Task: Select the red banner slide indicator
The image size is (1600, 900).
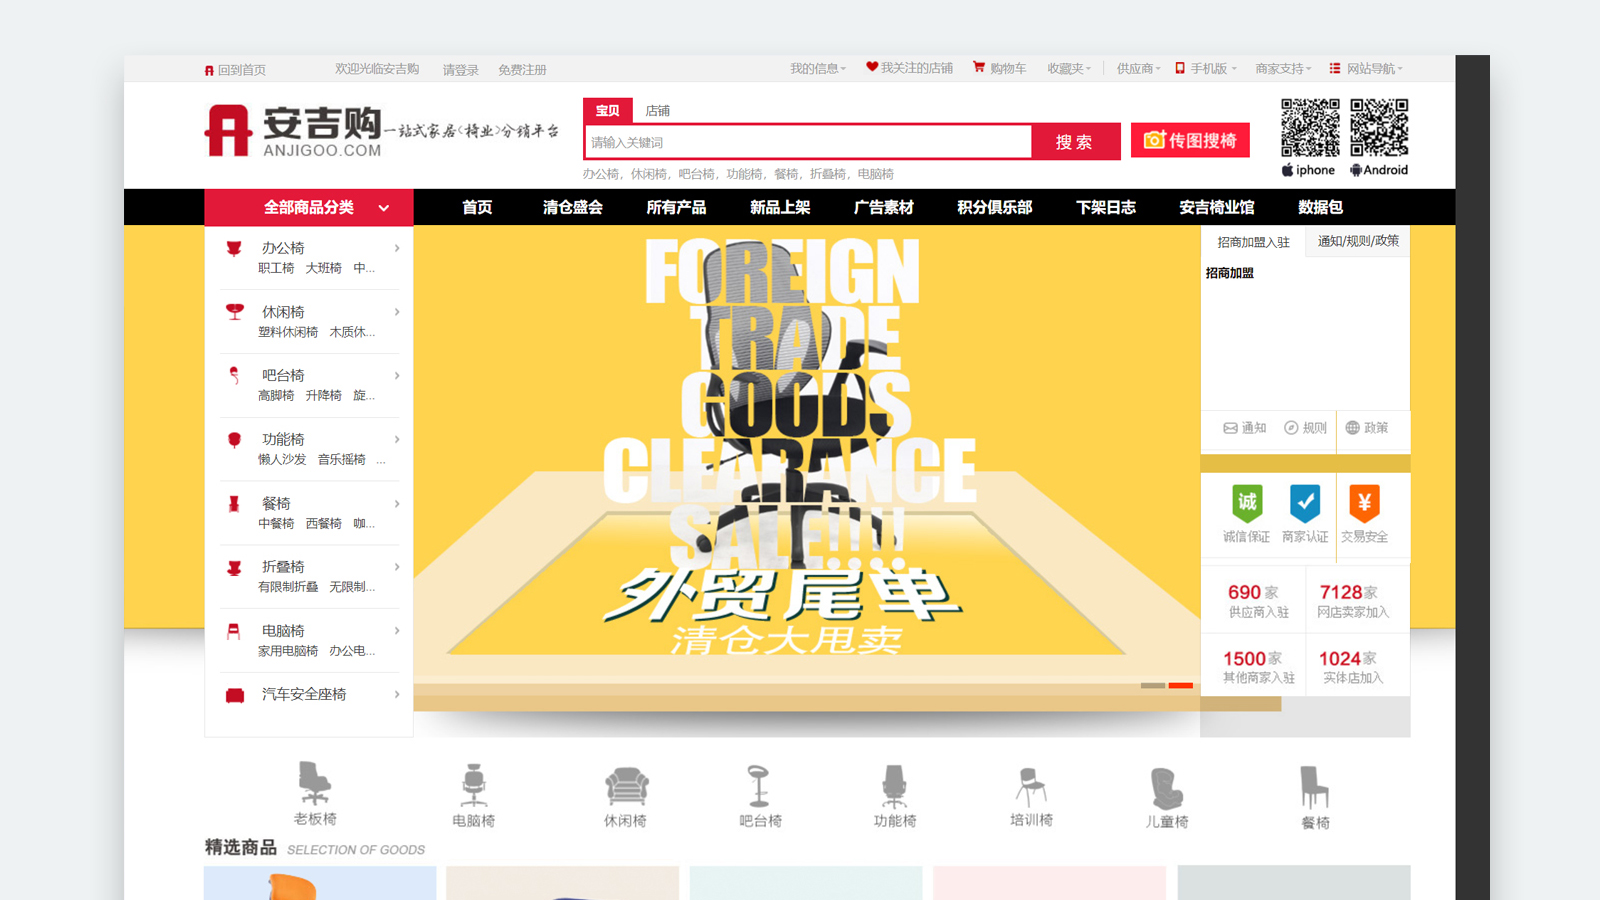Action: [x=1181, y=685]
